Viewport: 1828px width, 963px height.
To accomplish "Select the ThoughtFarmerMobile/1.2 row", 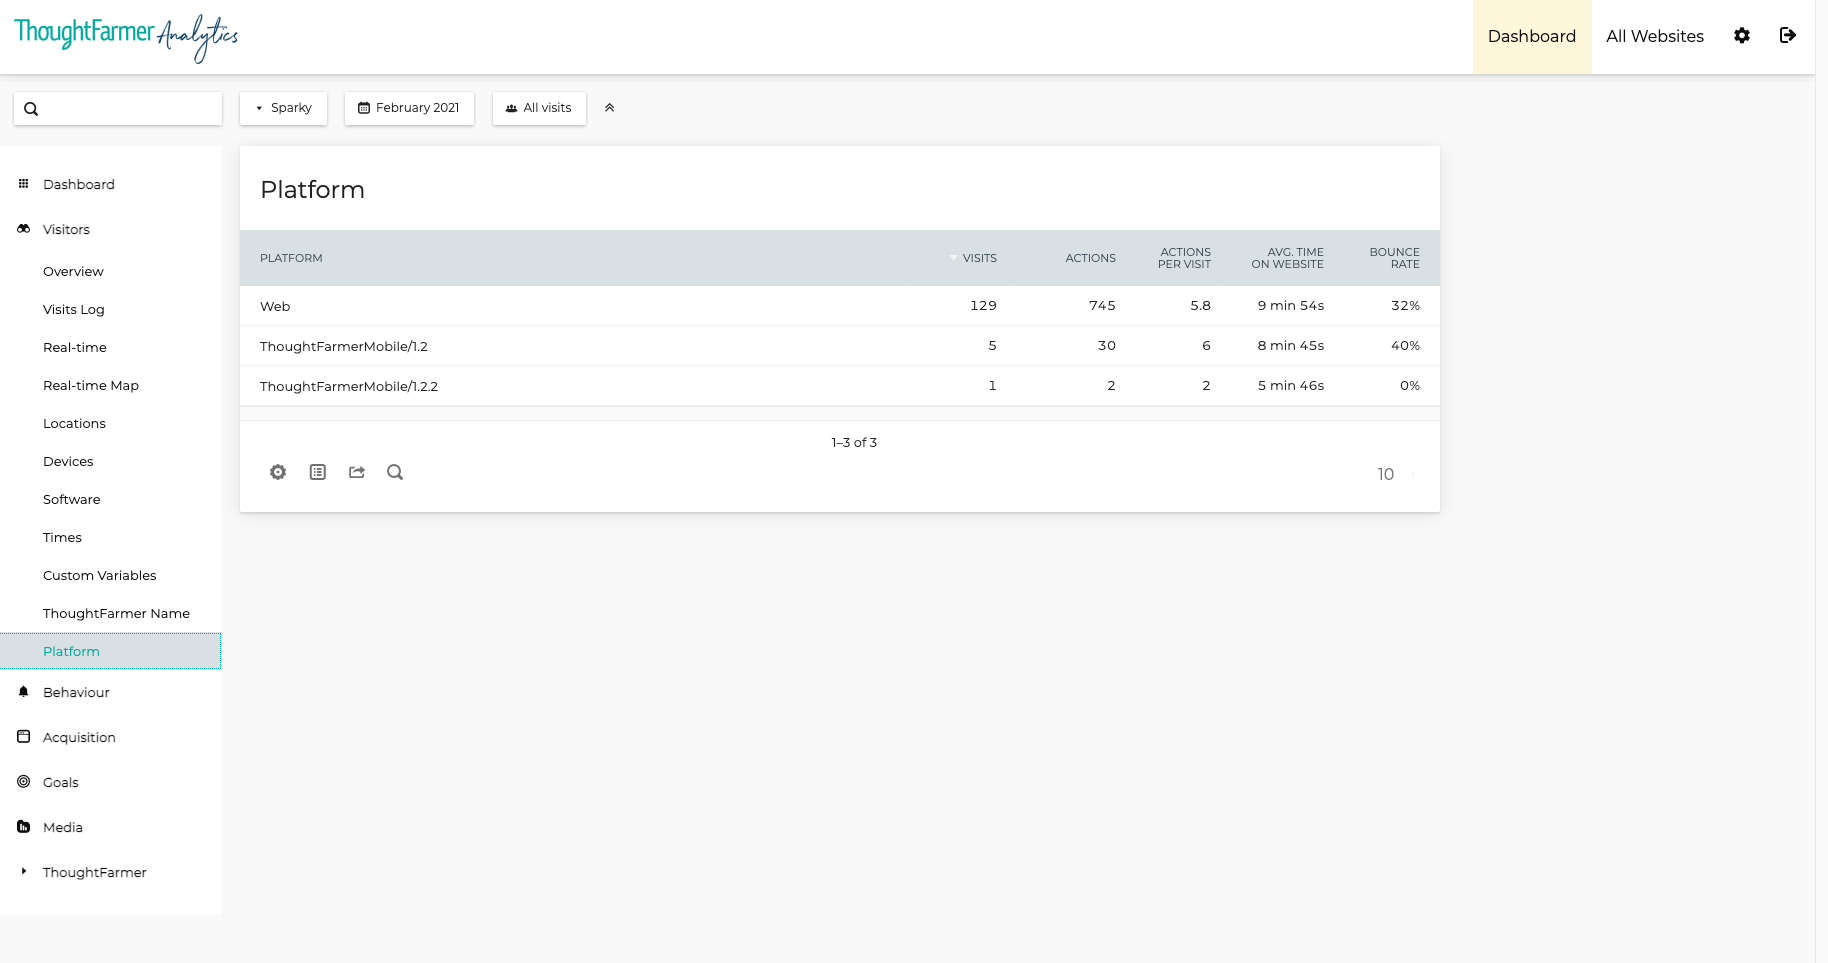I will pos(840,346).
